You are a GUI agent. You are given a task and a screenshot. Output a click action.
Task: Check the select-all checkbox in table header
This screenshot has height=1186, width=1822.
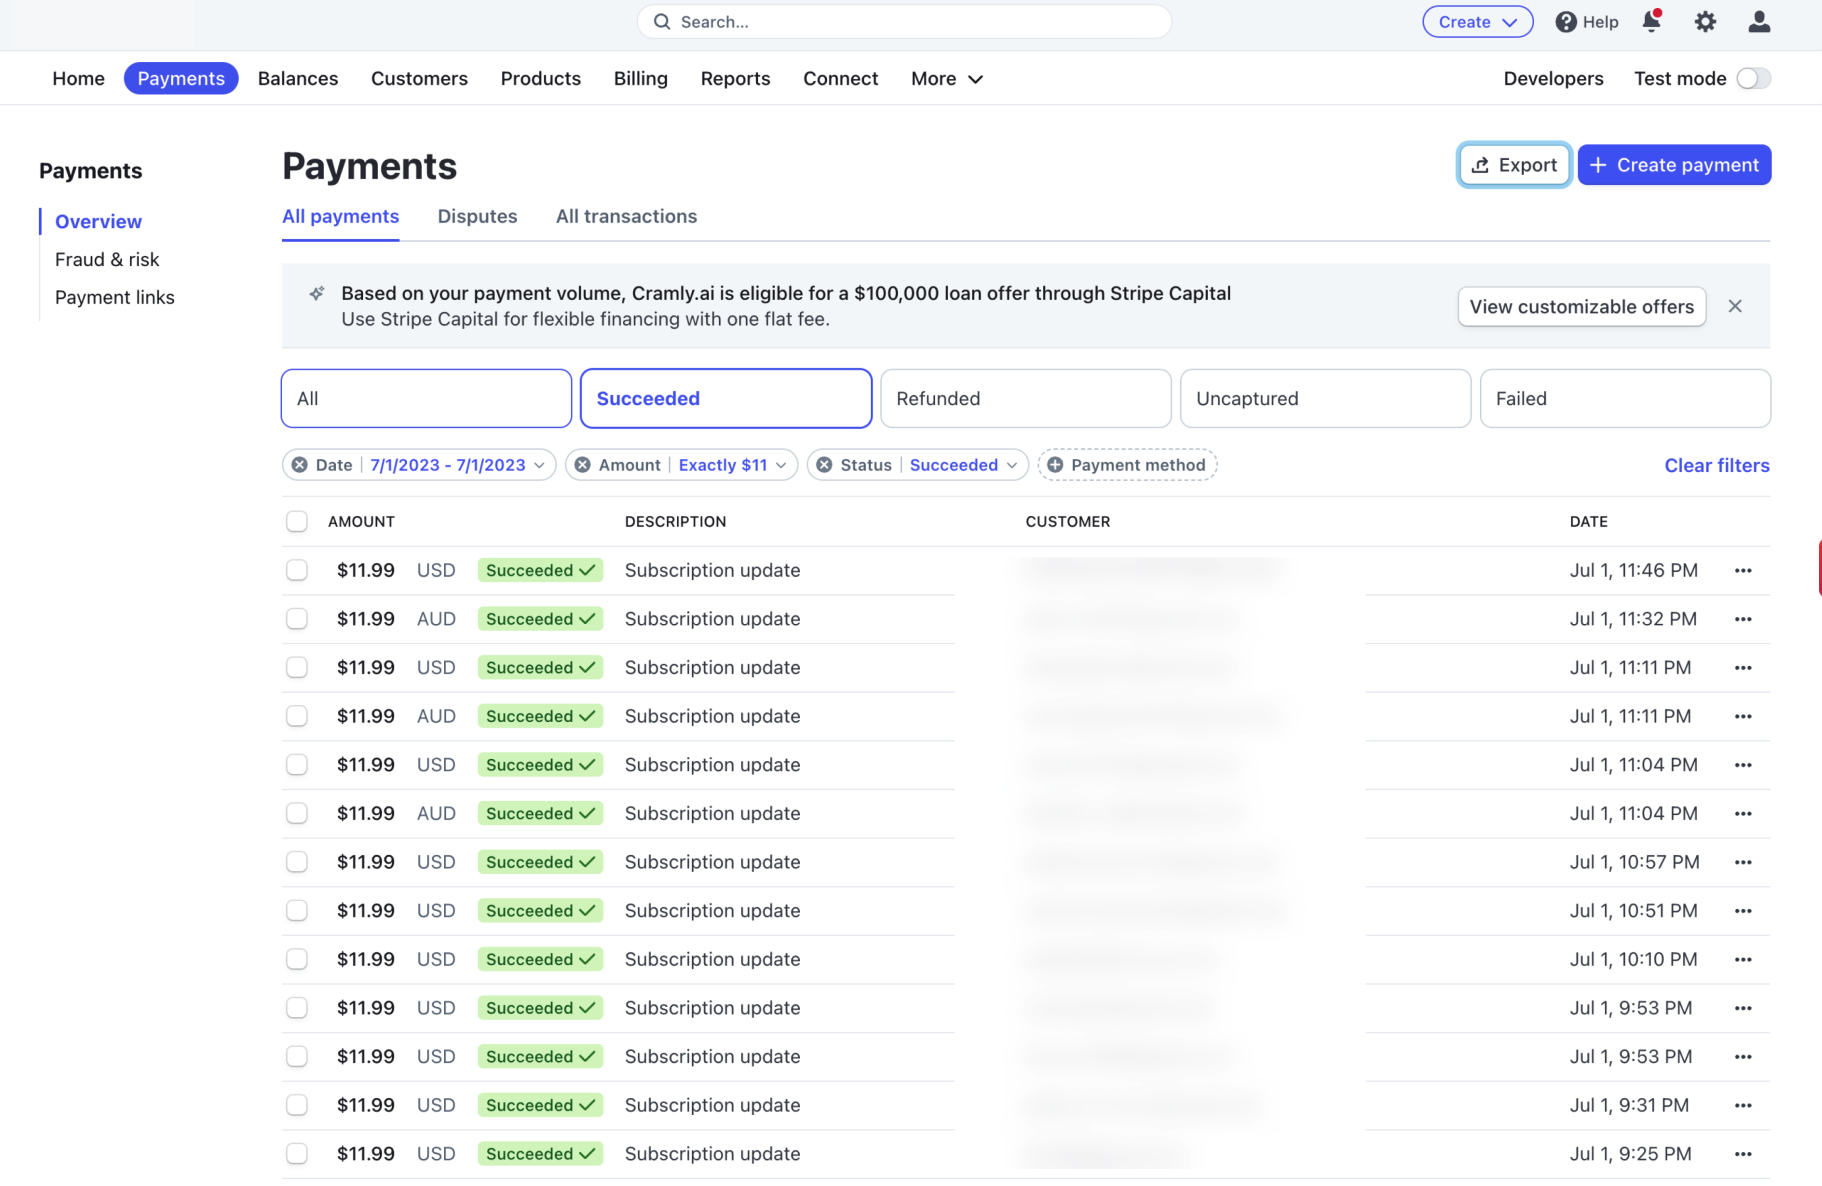[x=297, y=521]
